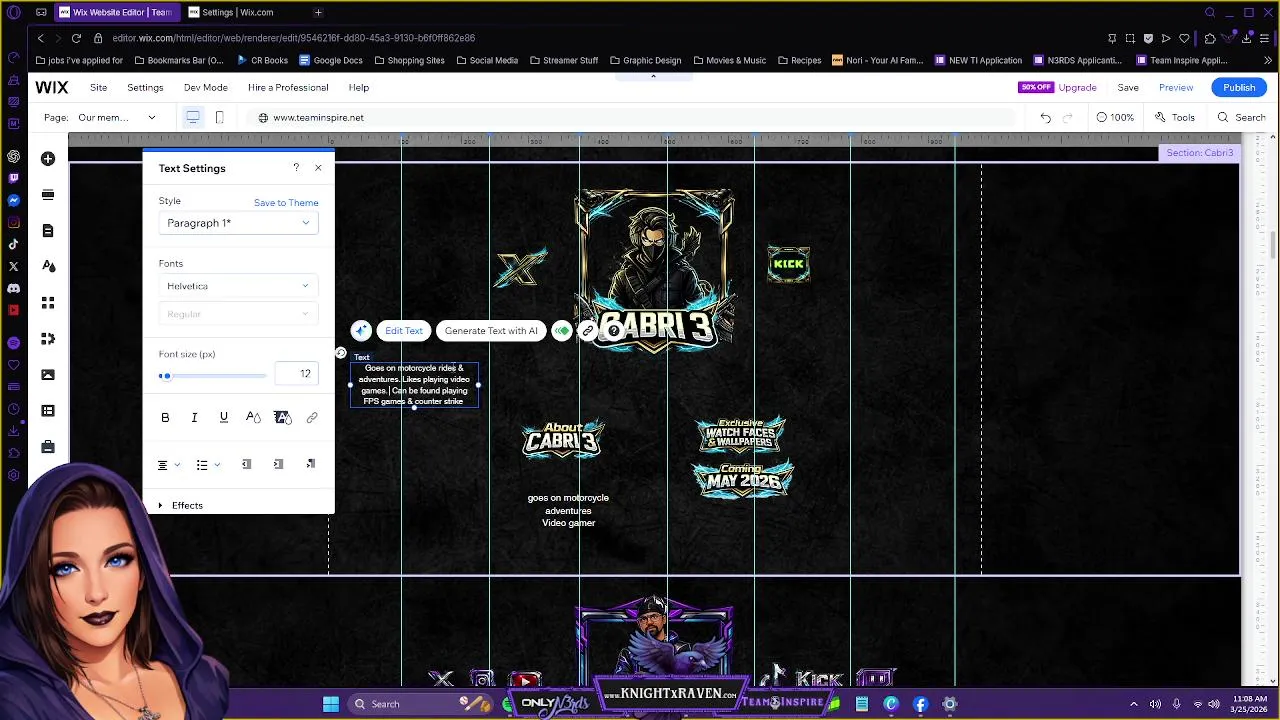Viewport: 1280px width, 720px height.
Task: Click the text direction icon
Action: pyautogui.click(x=311, y=465)
